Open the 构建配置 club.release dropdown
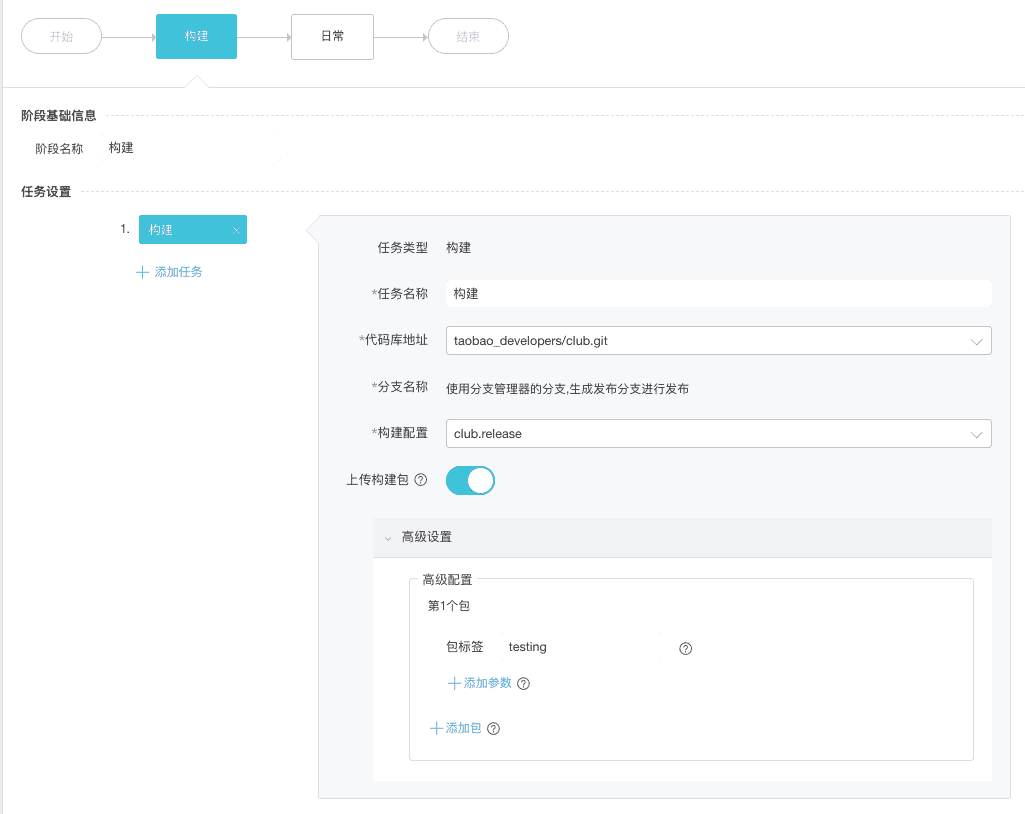 coord(718,433)
